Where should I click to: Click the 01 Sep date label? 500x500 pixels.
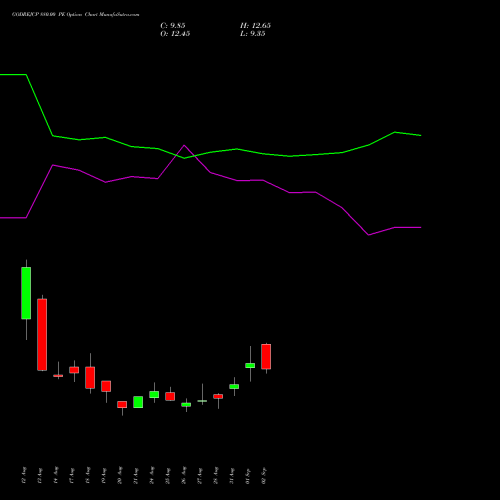click(248, 476)
